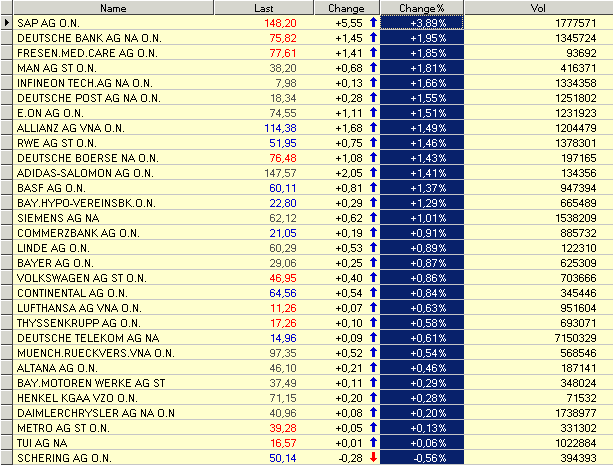Sort by Change% column header
Screen dimensions: 613x465
click(422, 8)
